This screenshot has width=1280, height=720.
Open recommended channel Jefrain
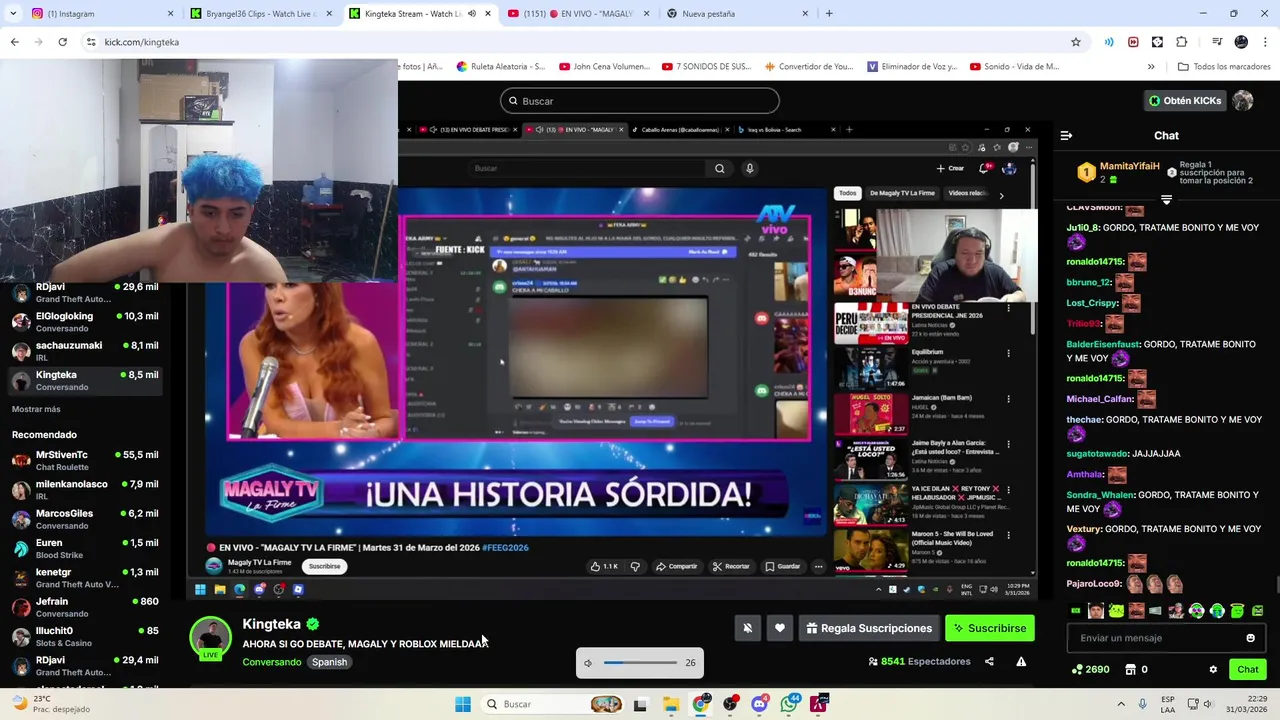point(85,607)
